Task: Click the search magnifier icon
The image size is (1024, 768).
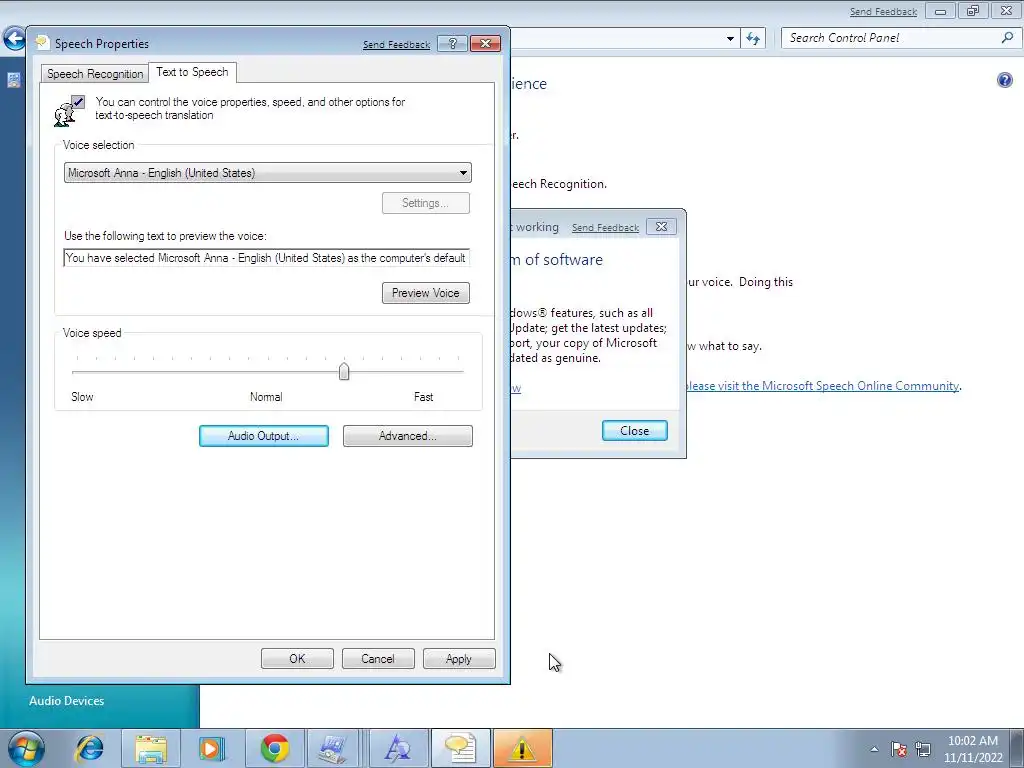Action: pos(1008,38)
